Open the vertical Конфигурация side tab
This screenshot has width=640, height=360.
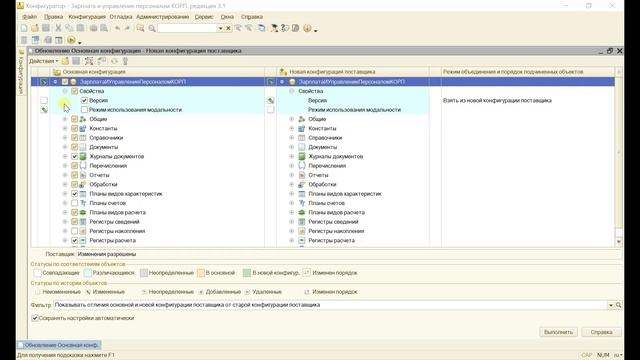pos(21,73)
